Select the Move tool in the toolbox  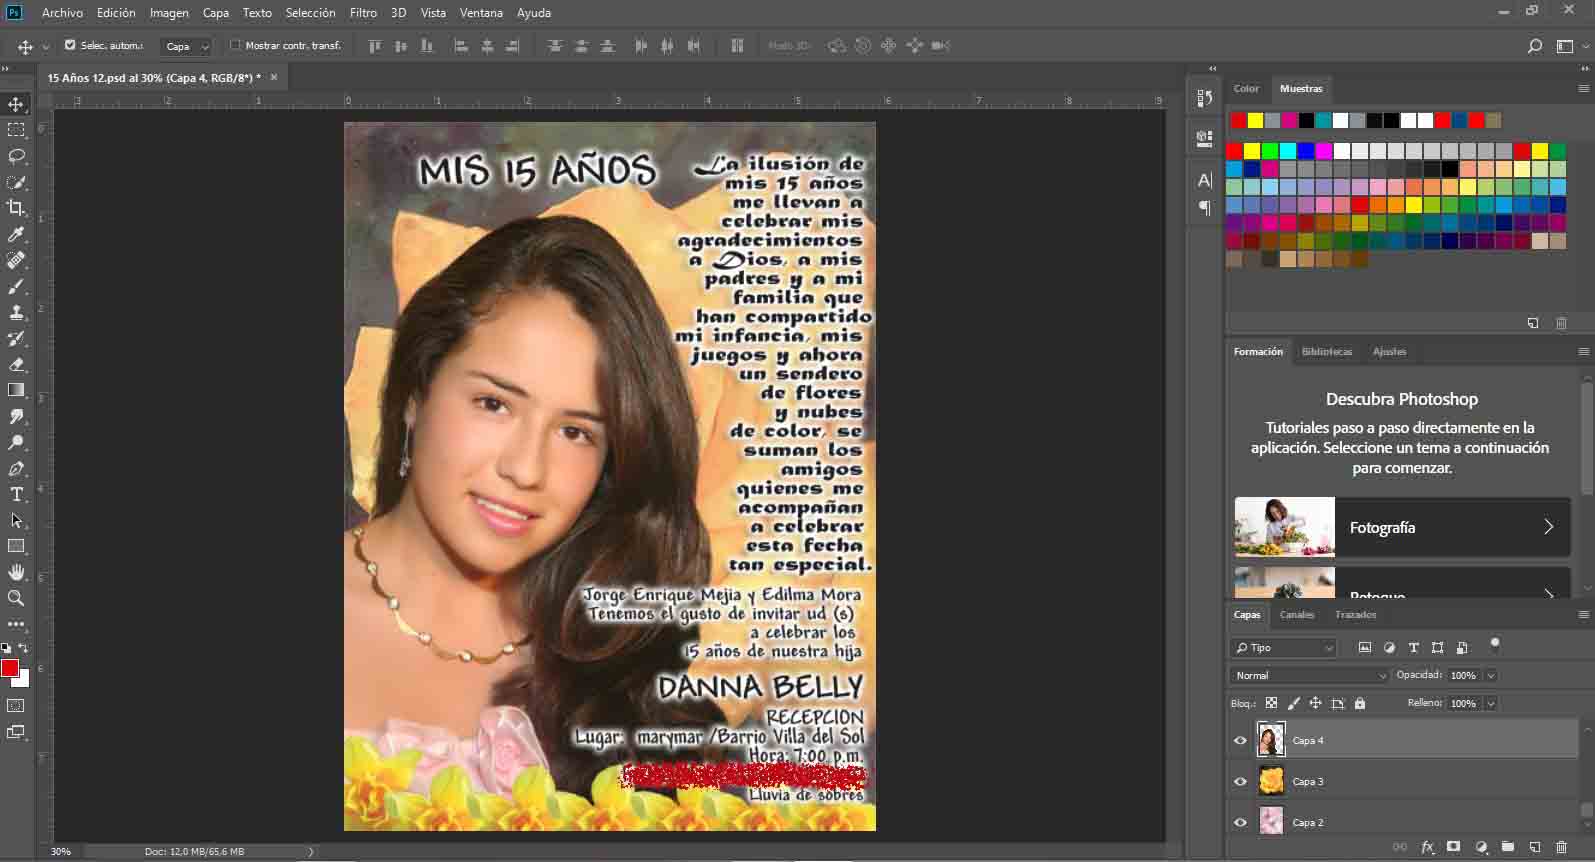[x=16, y=104]
